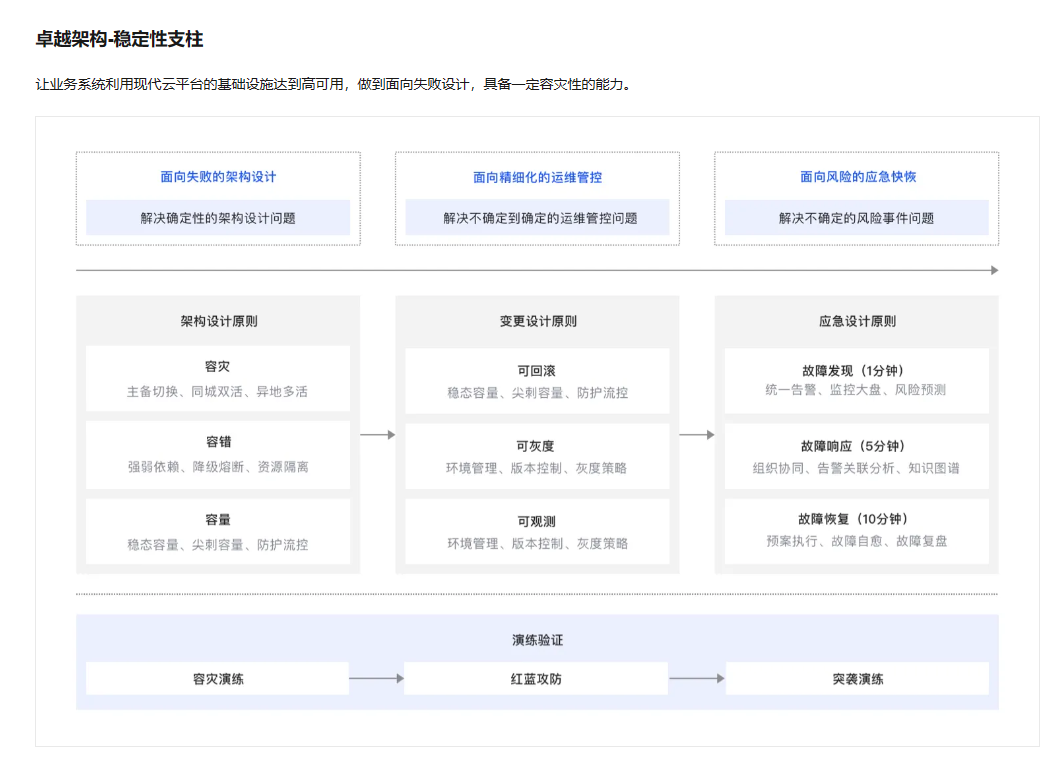Click the heading 卓越架构-稳定性支柱

click(x=119, y=39)
